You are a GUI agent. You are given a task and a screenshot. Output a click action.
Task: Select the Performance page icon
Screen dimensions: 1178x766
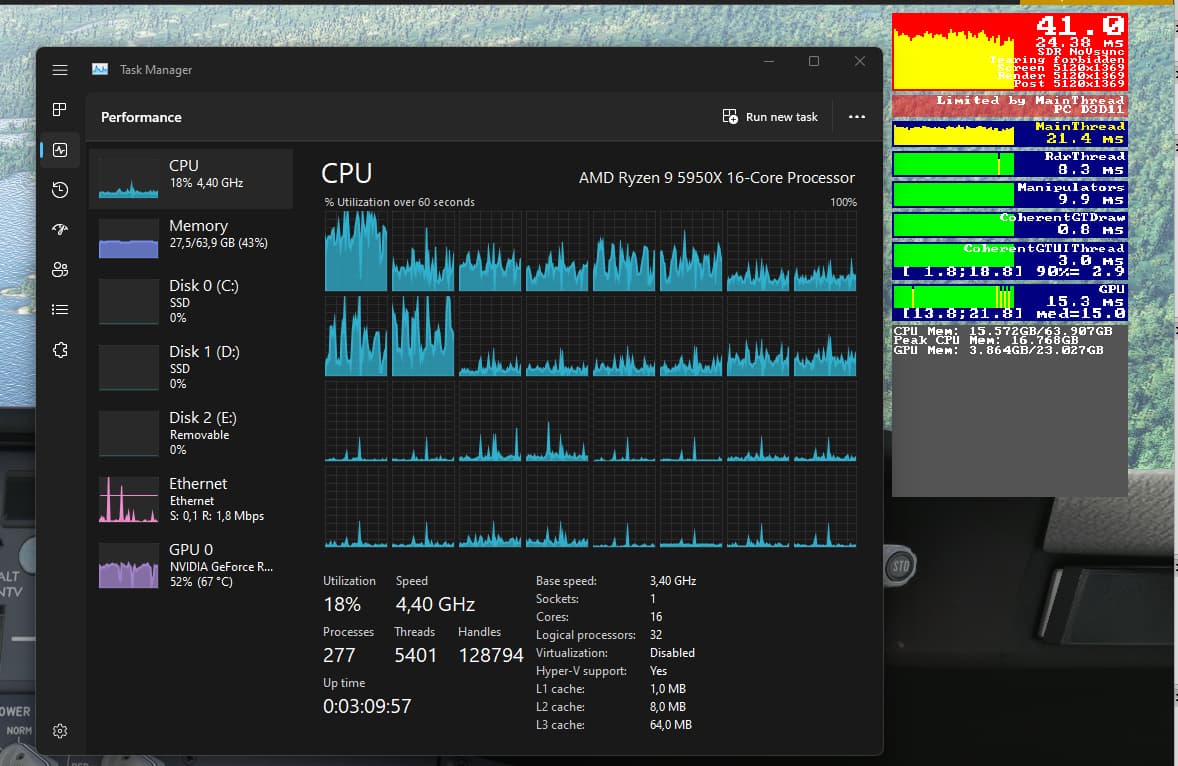[x=60, y=150]
